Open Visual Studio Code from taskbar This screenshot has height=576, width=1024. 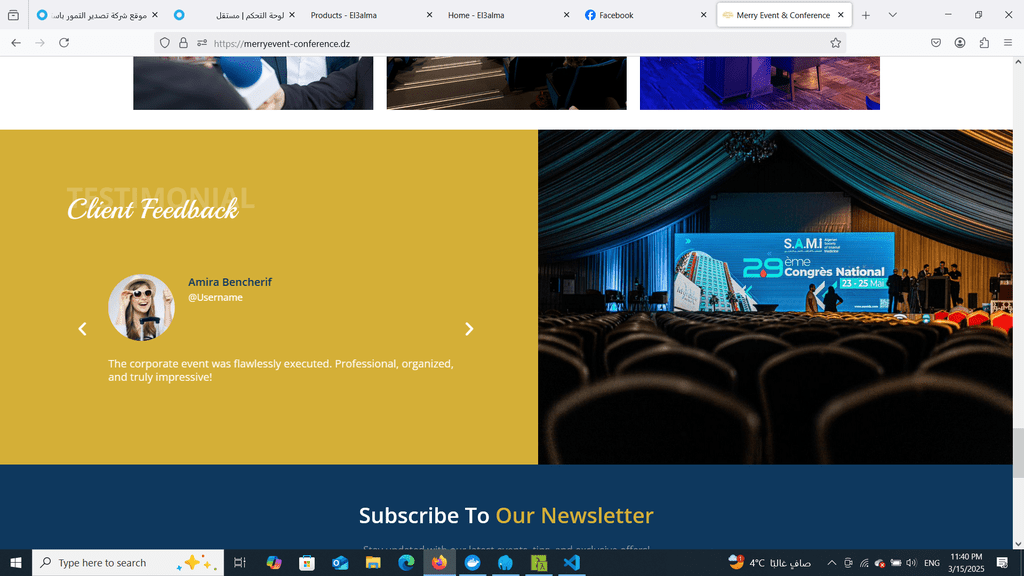pos(571,562)
